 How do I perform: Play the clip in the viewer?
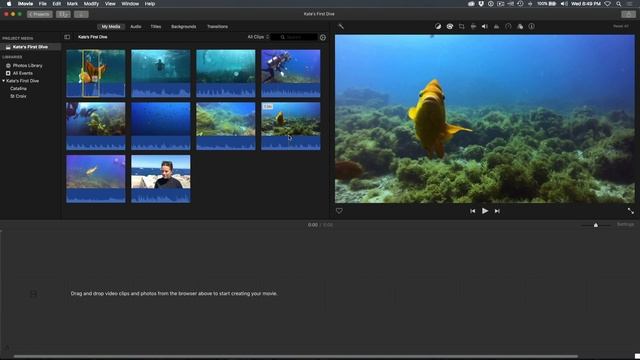click(x=485, y=211)
